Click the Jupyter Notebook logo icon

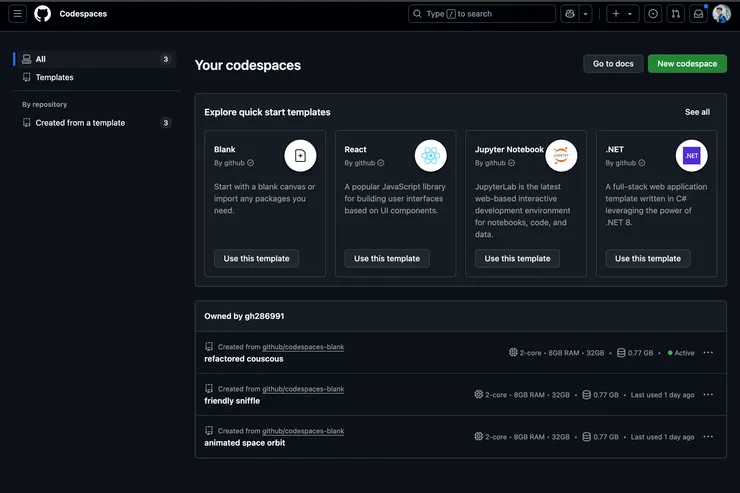click(x=561, y=155)
